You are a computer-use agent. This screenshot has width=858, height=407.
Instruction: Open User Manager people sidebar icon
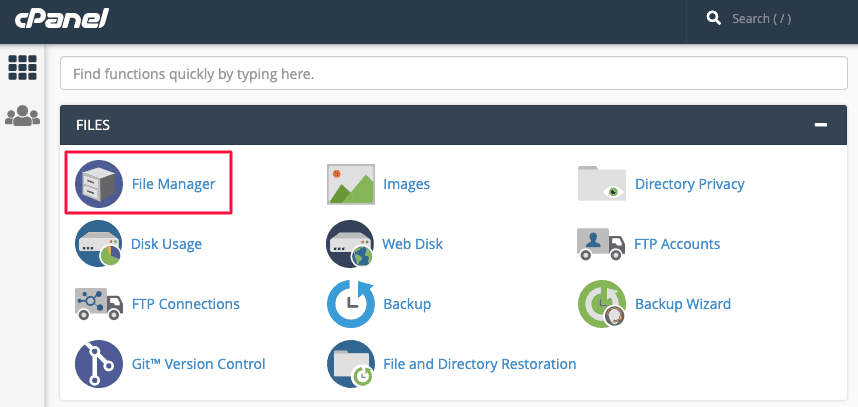click(22, 116)
